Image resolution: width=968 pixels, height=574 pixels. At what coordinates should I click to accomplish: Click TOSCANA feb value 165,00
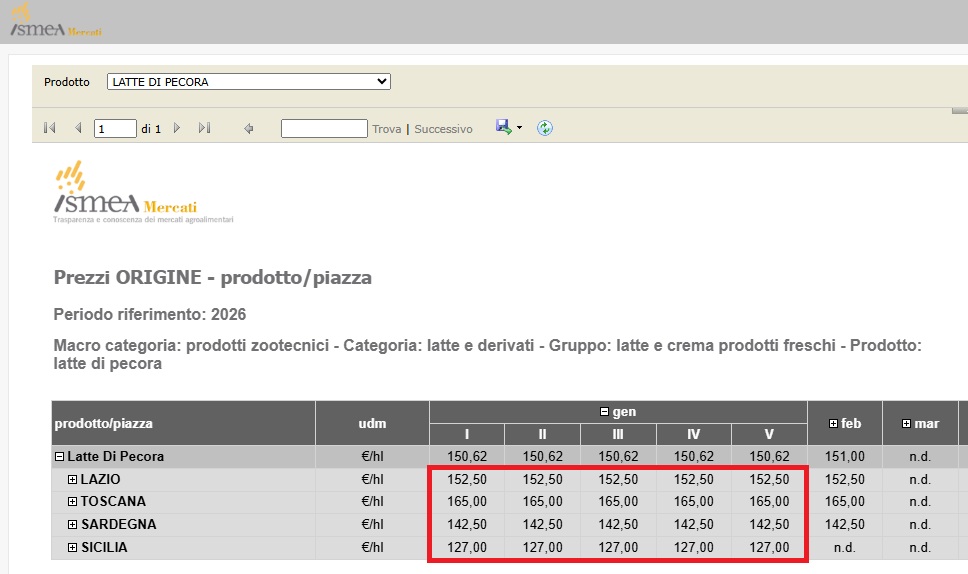[x=845, y=502]
